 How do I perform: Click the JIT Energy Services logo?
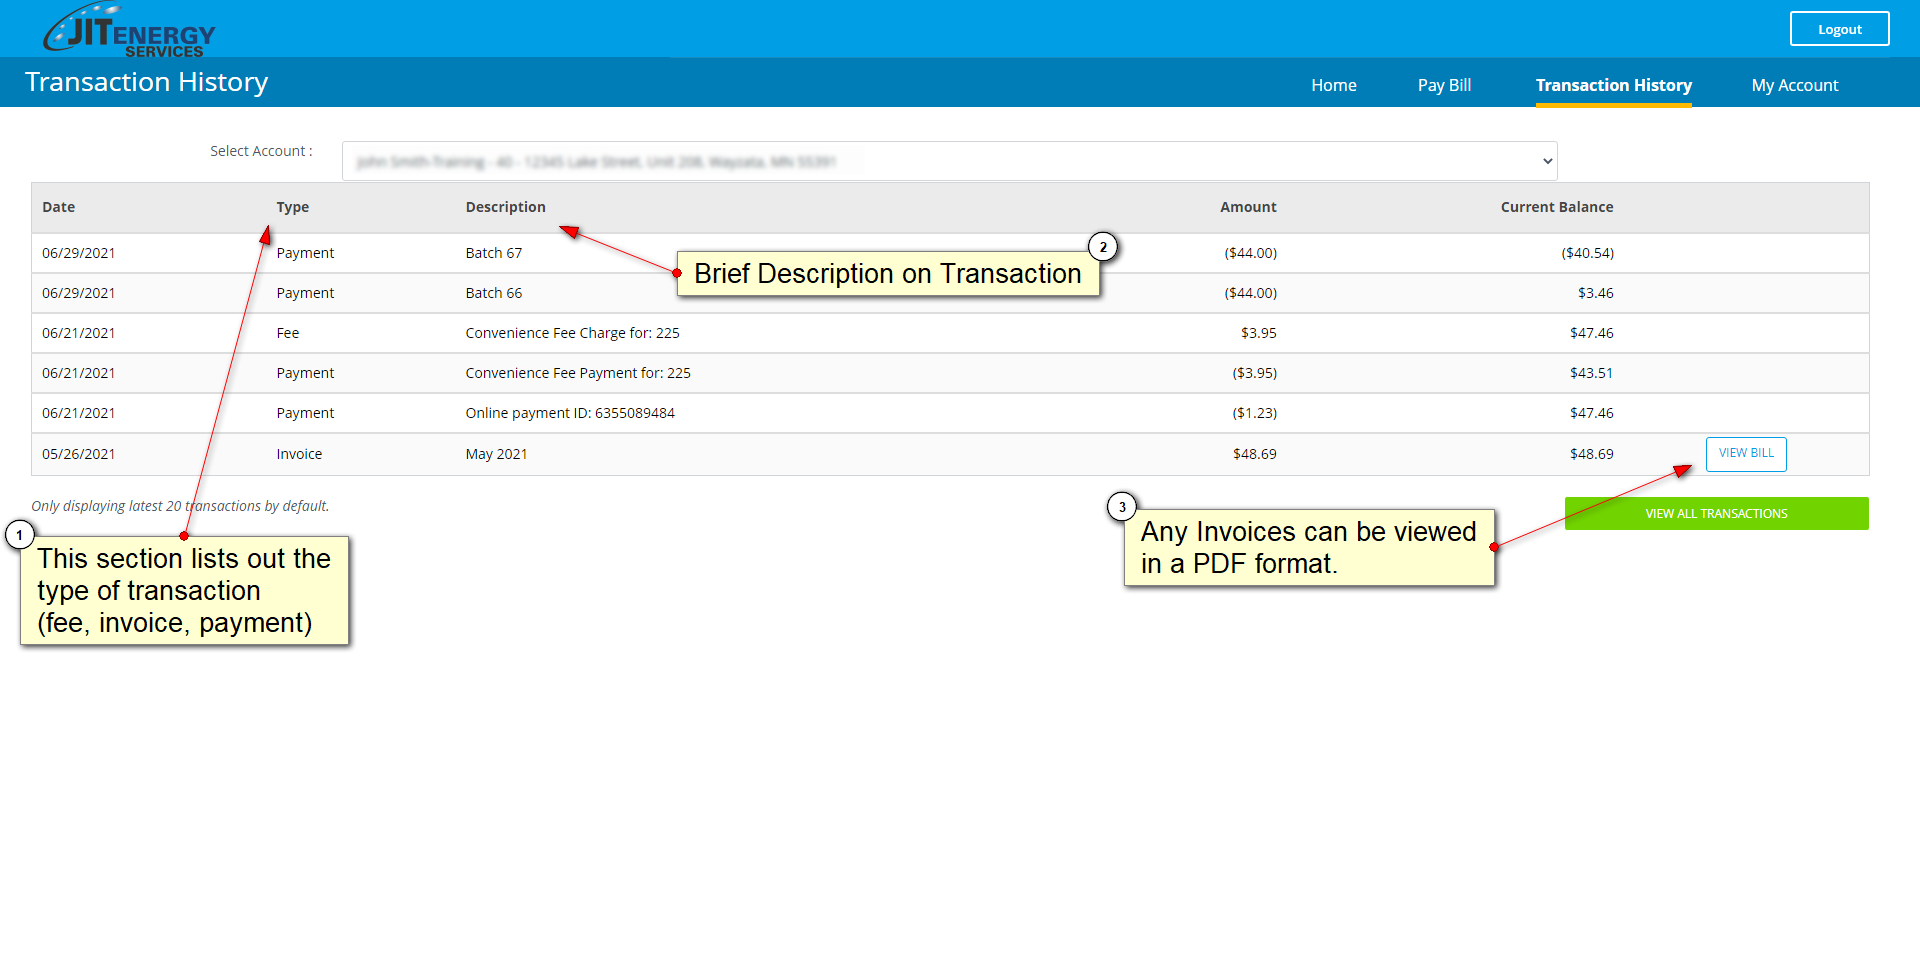(129, 30)
